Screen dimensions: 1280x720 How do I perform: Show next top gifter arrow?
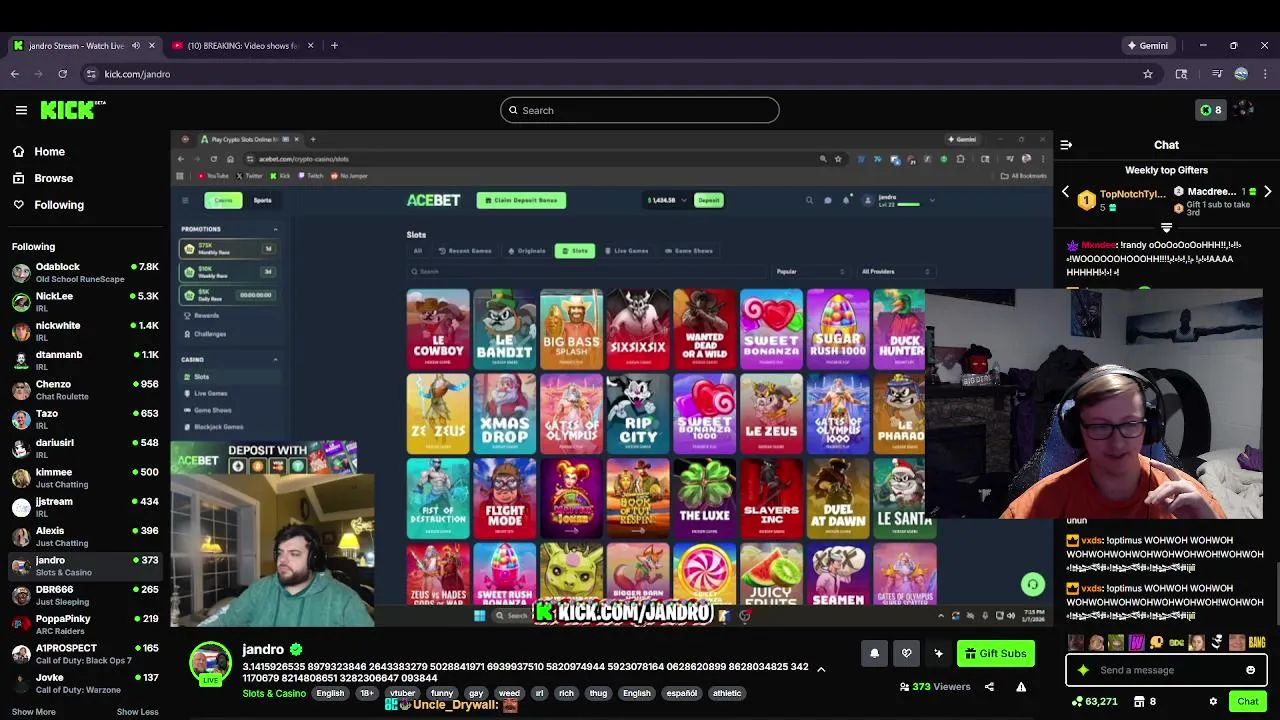pos(1267,191)
